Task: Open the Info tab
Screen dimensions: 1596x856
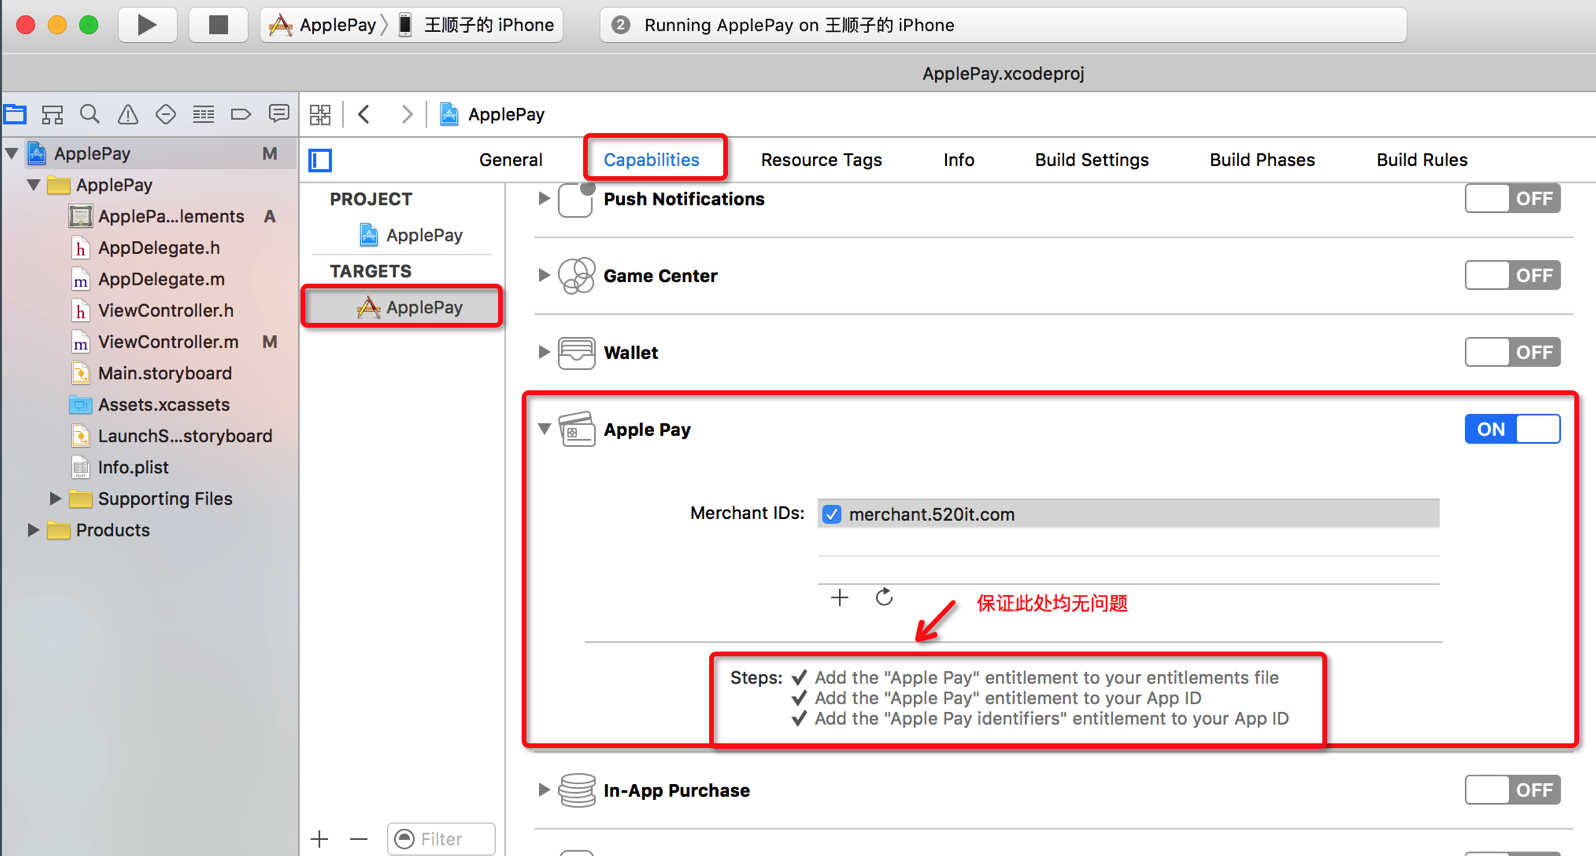Action: click(x=959, y=160)
